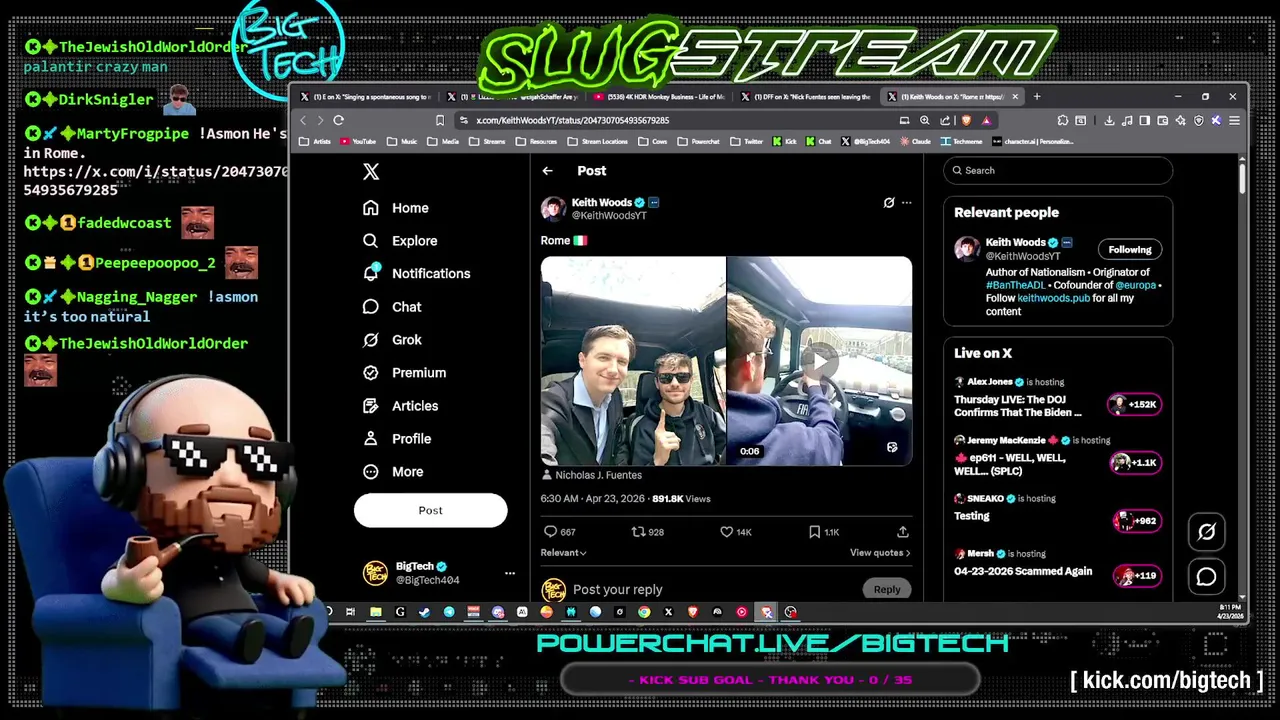Open Grok from the sidebar
The width and height of the screenshot is (1280, 720).
pyautogui.click(x=392, y=340)
